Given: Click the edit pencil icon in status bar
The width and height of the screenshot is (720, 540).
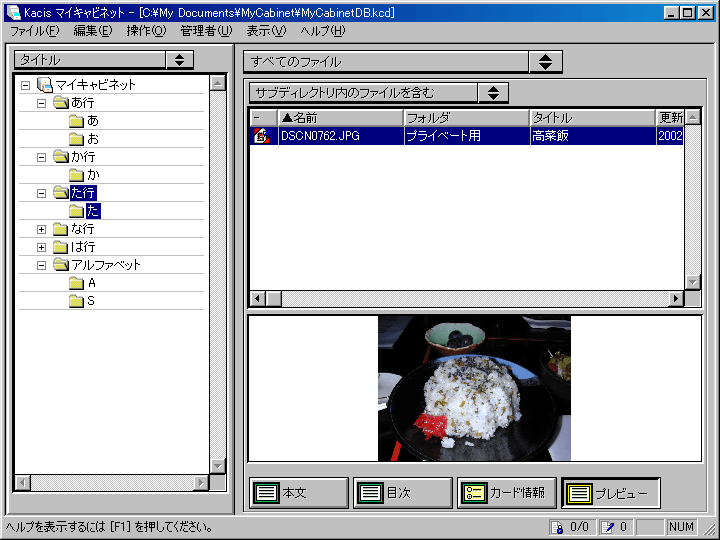Looking at the screenshot, I should (608, 527).
